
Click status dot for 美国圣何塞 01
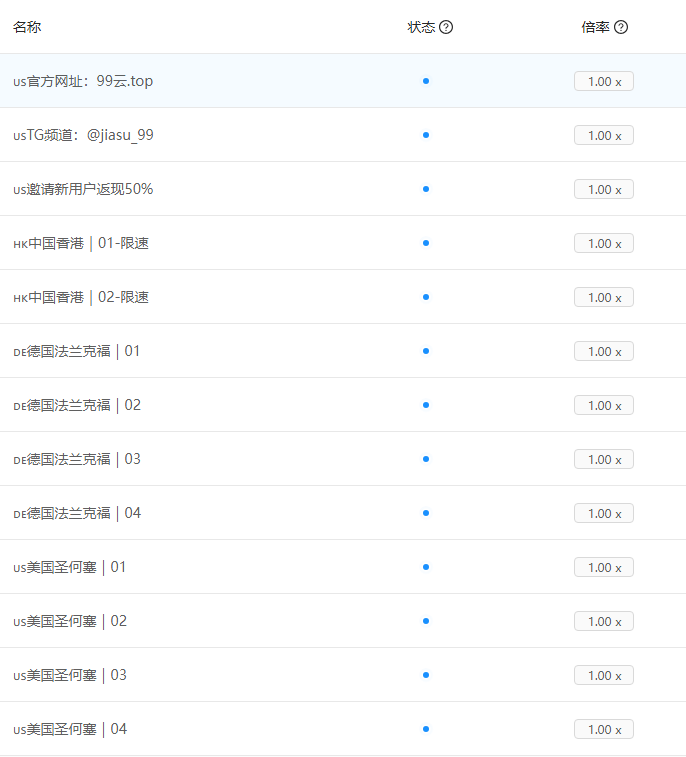[x=426, y=567]
